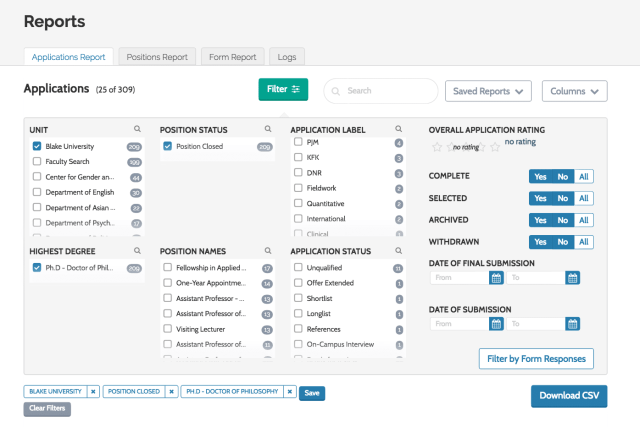Screen dimensions: 640x427
Task: Set Withdrawn filter to No
Action: 563,242
